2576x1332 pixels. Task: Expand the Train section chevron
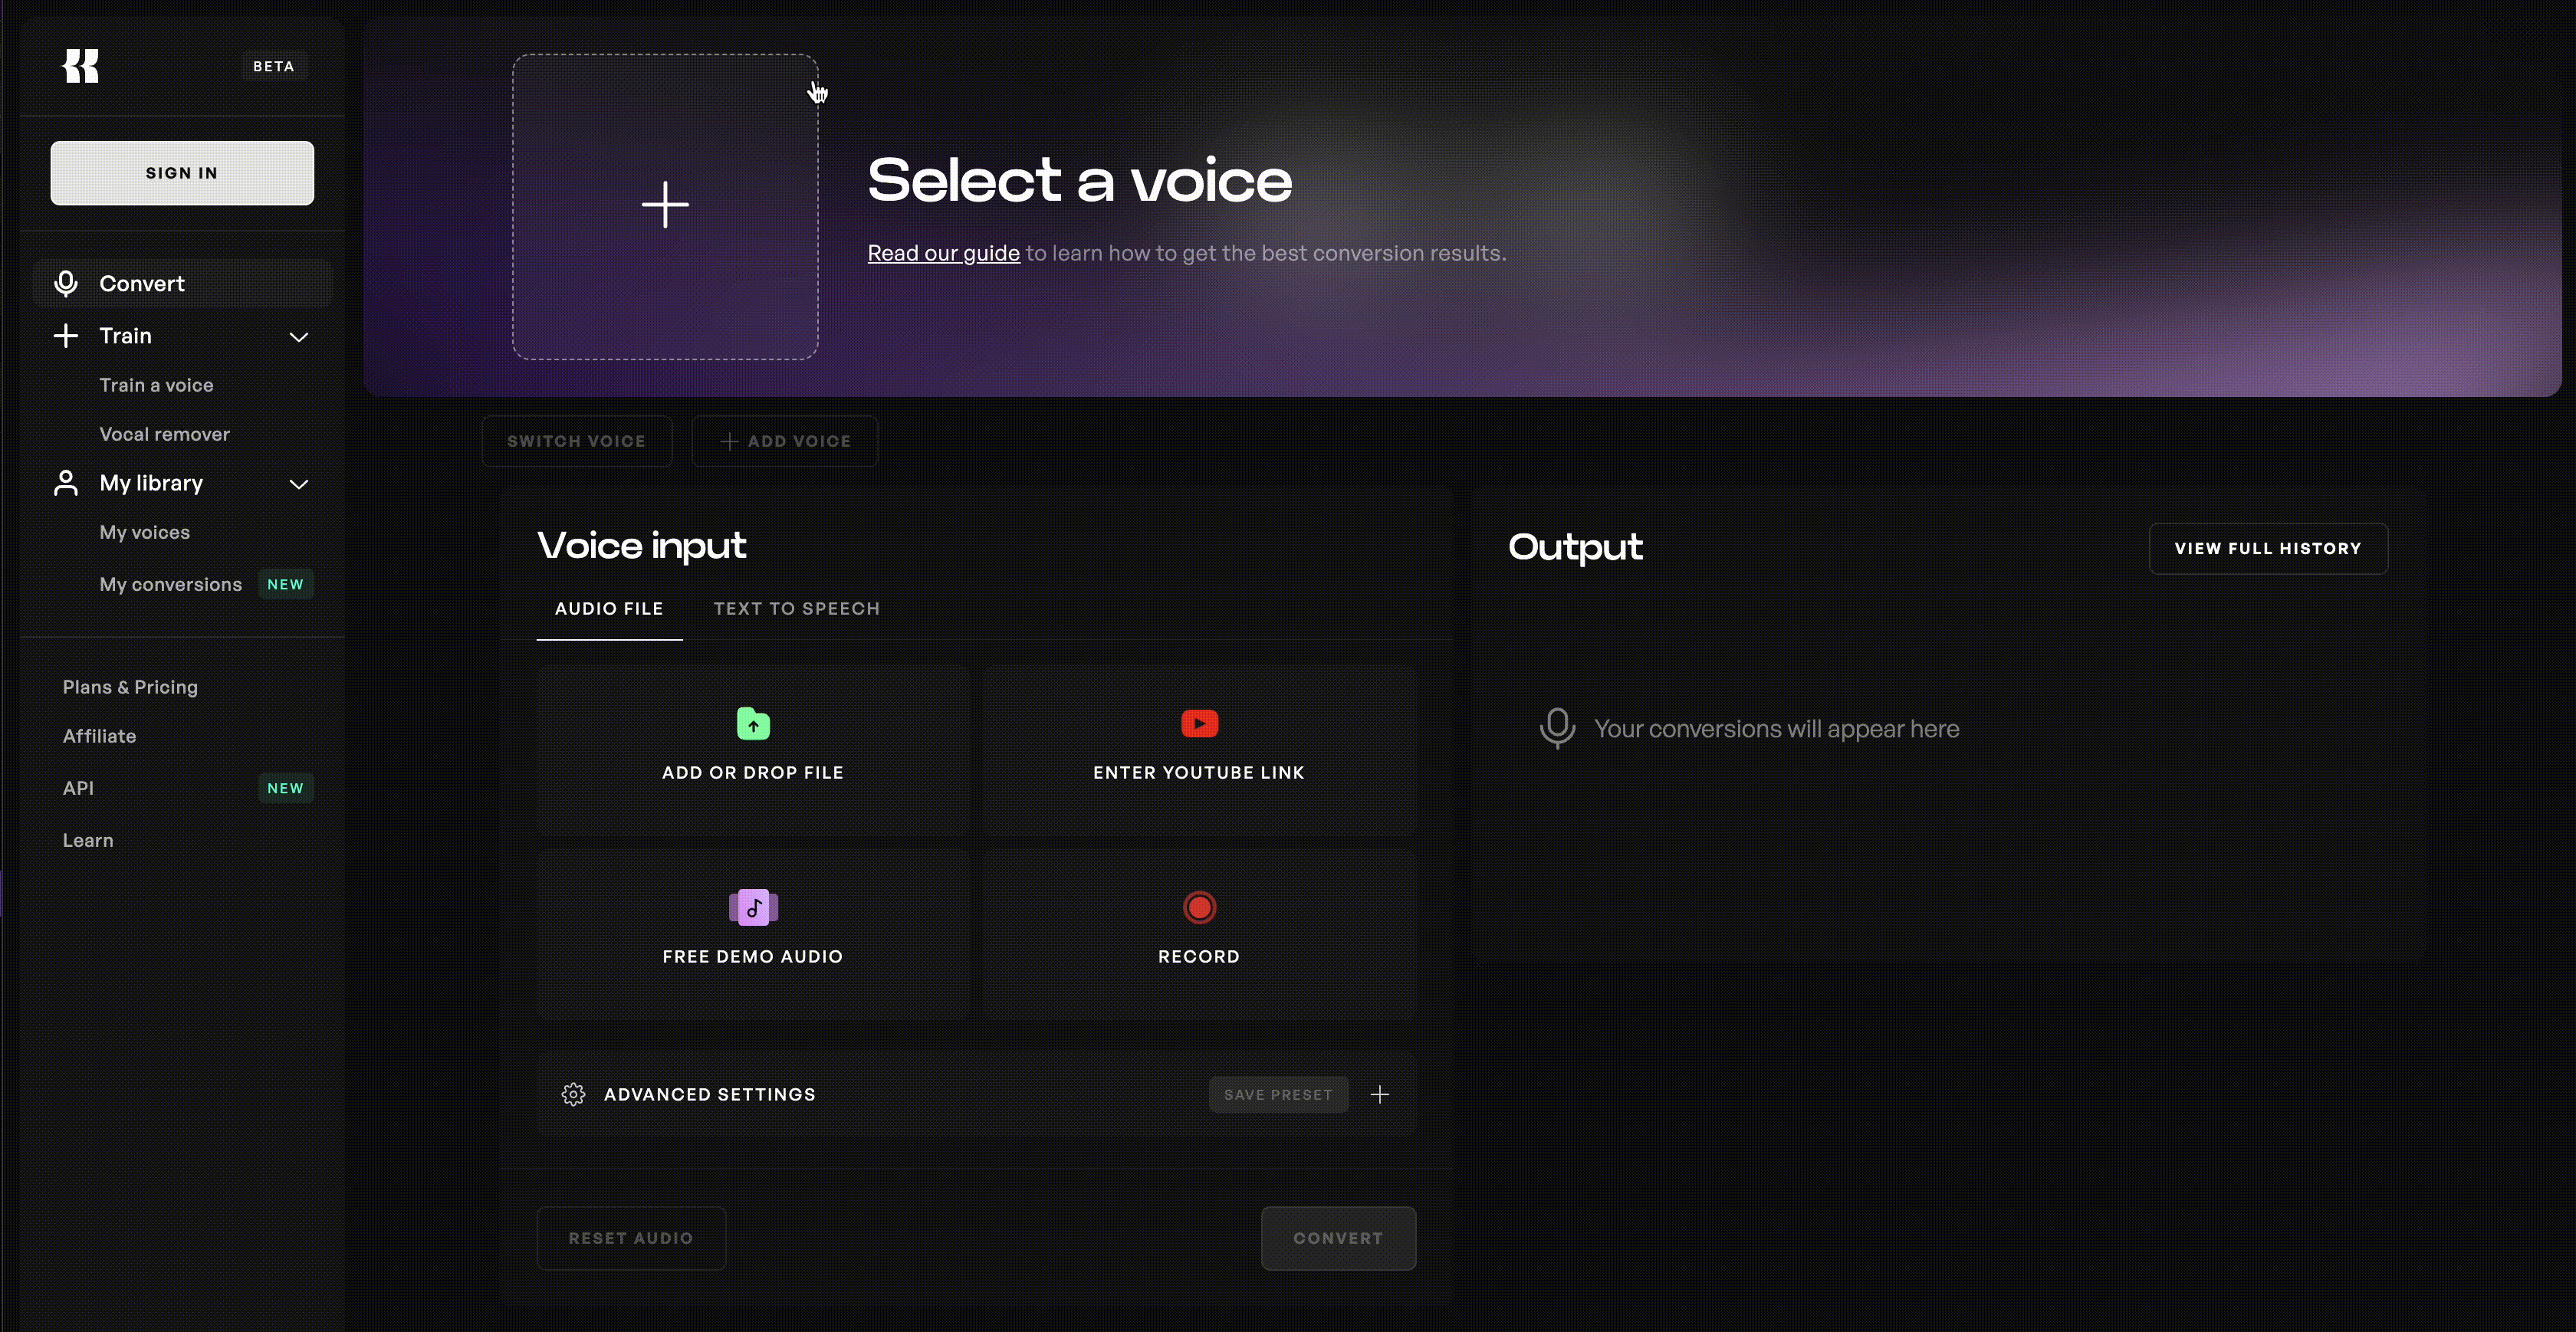click(299, 336)
